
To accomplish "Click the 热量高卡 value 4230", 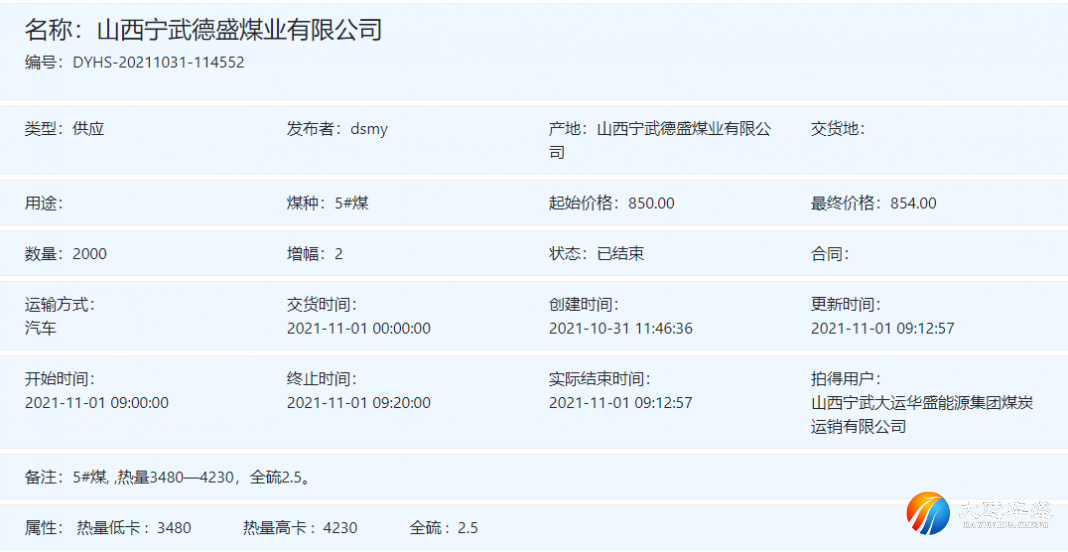I will click(x=340, y=528).
